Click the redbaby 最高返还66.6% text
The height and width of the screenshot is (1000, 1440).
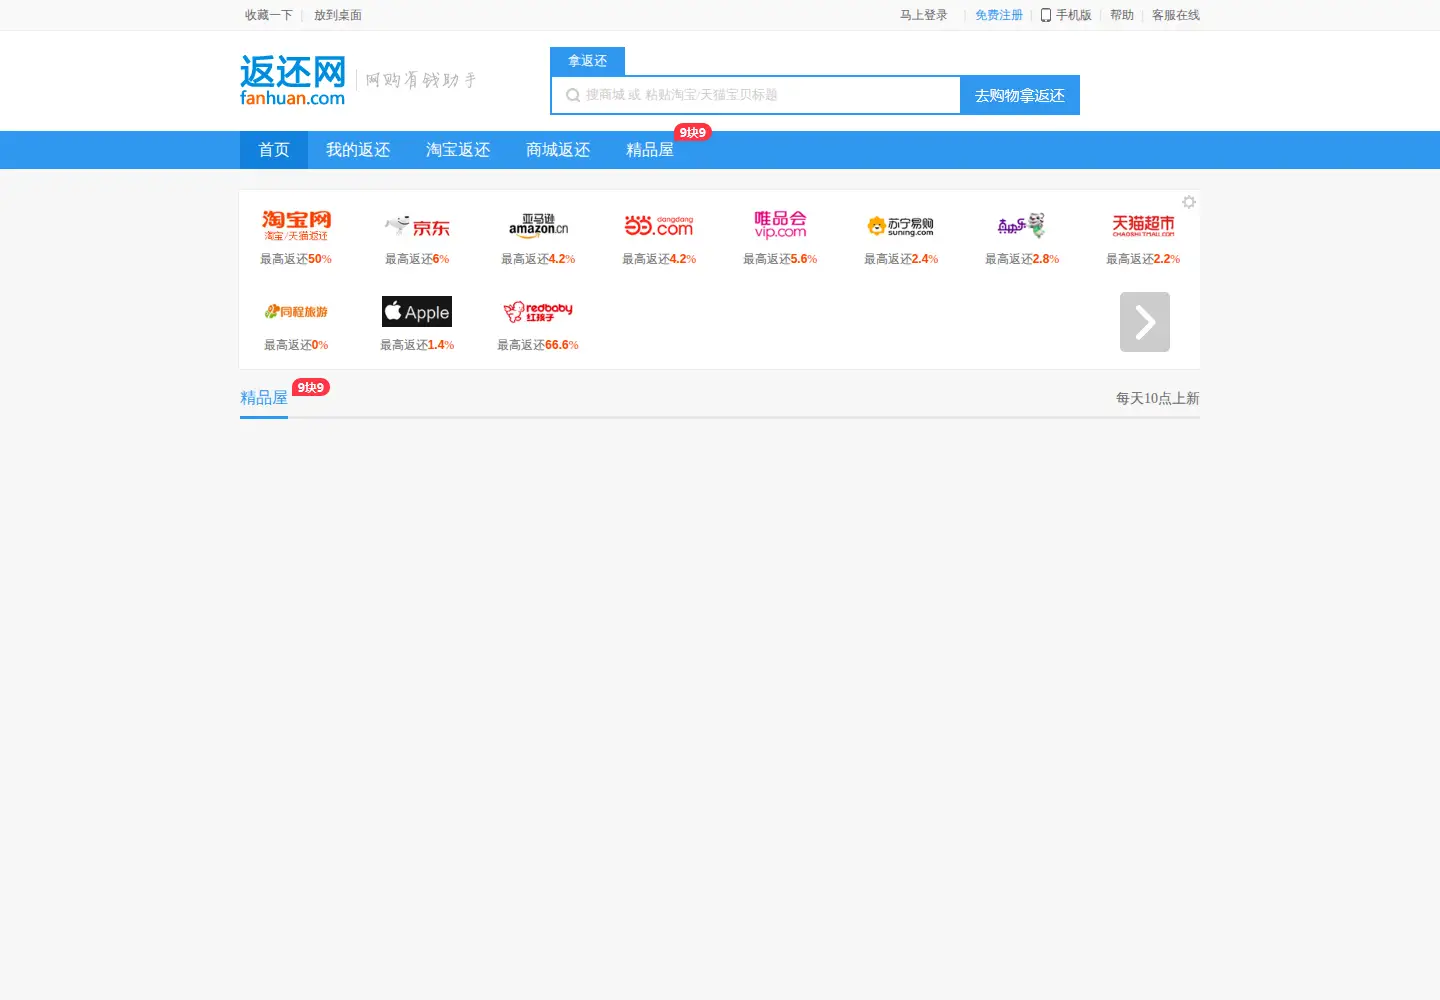coord(538,345)
